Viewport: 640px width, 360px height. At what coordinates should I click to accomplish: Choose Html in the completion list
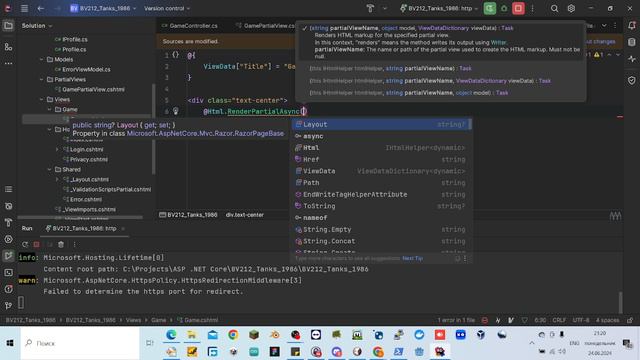coord(382,148)
